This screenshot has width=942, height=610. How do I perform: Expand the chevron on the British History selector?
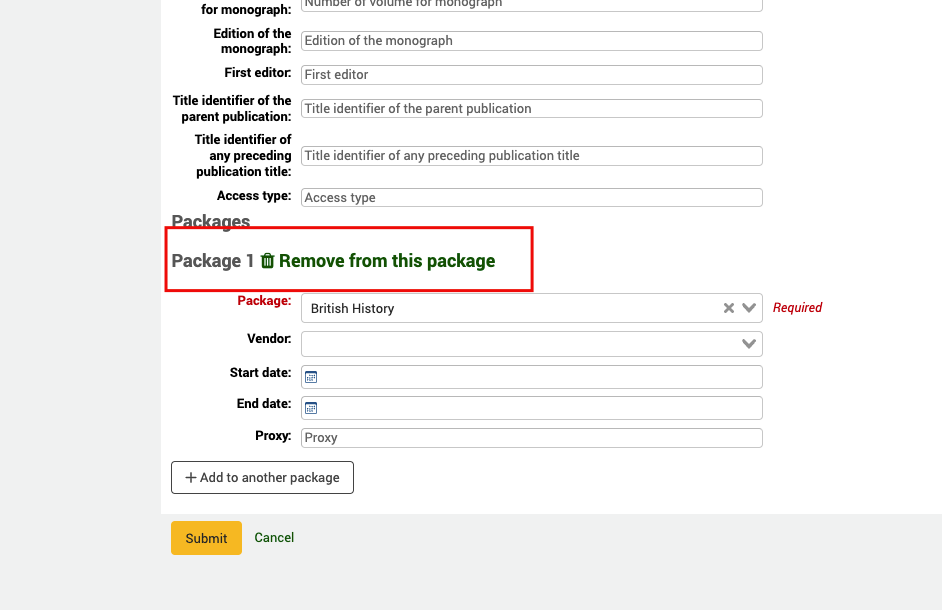point(748,307)
